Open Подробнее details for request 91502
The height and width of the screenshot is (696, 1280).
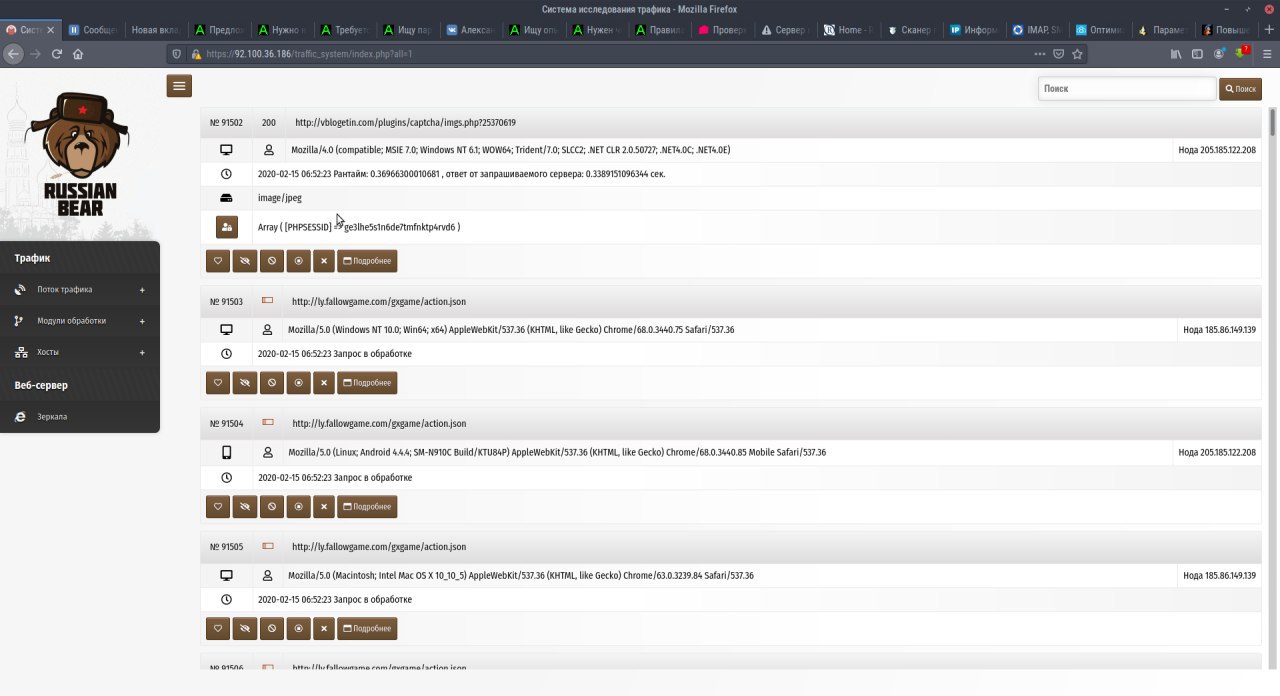[367, 261]
